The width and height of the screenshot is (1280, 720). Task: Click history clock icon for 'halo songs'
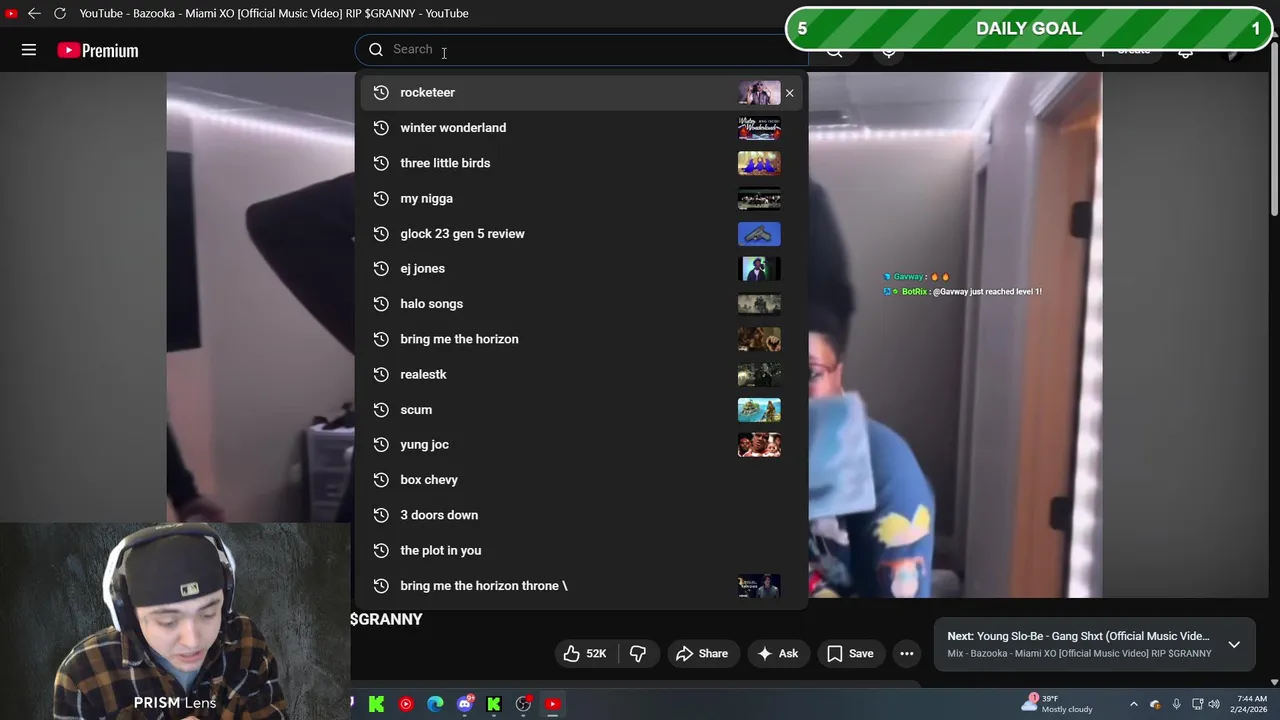pos(380,304)
